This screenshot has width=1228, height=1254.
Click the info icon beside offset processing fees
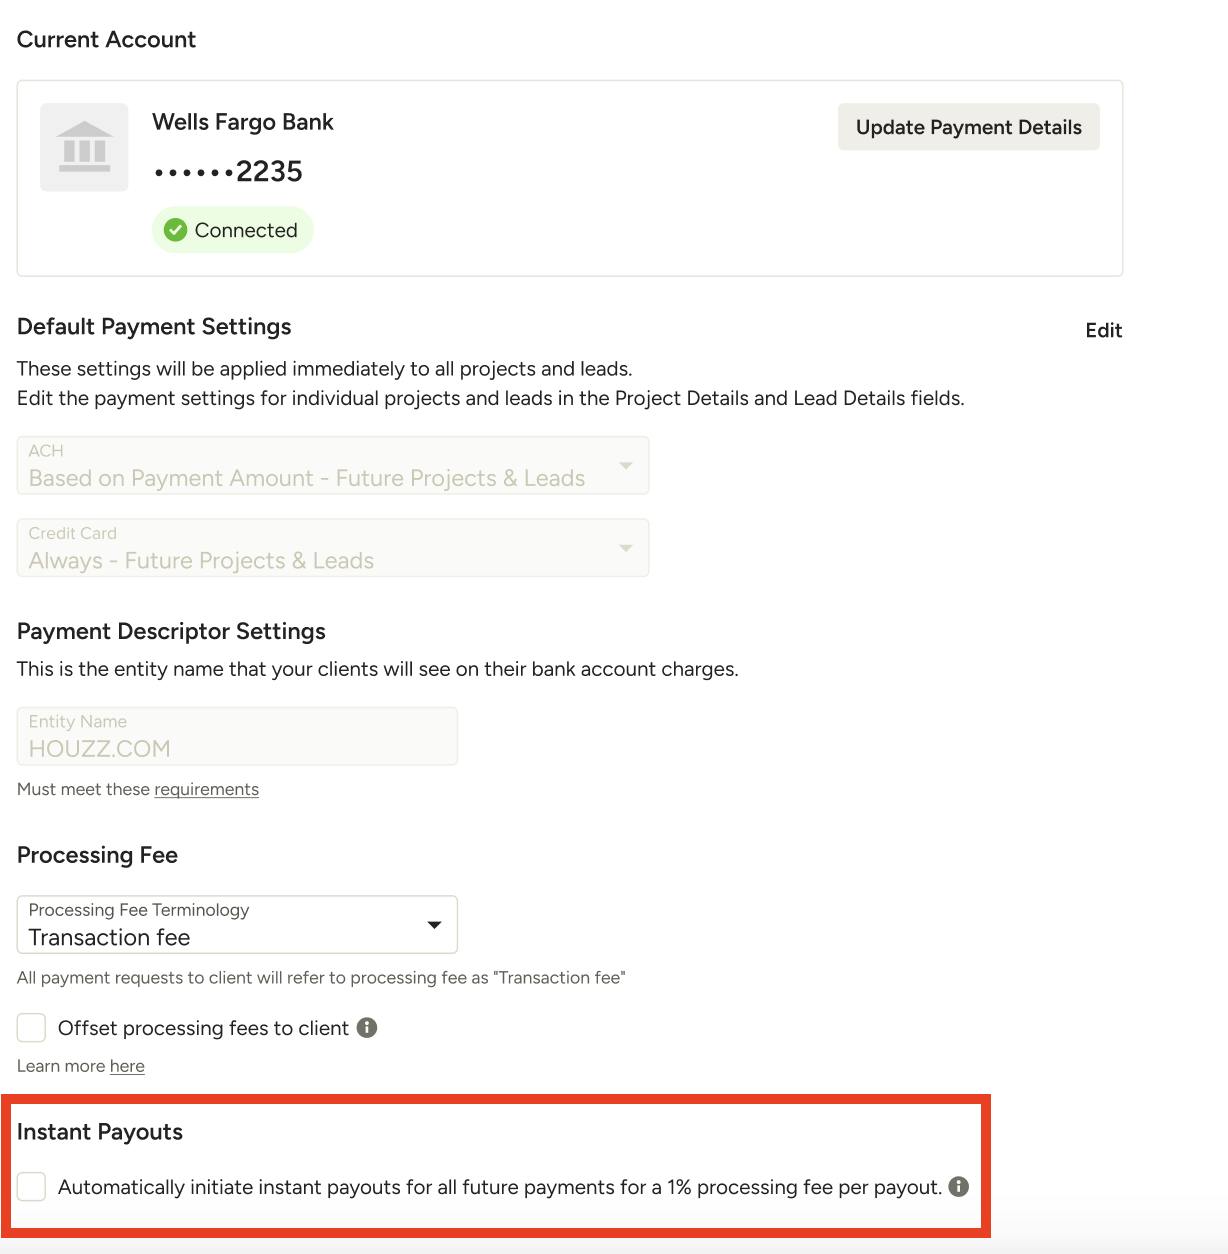(x=367, y=1027)
